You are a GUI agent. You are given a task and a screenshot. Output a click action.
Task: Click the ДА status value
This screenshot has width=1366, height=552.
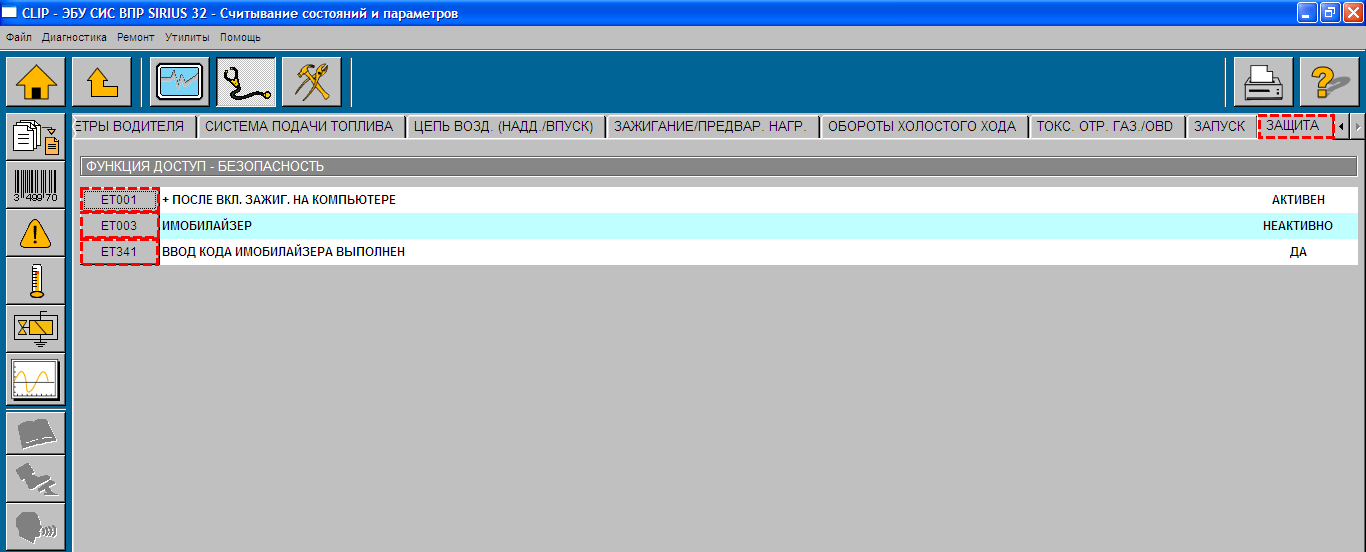1298,252
